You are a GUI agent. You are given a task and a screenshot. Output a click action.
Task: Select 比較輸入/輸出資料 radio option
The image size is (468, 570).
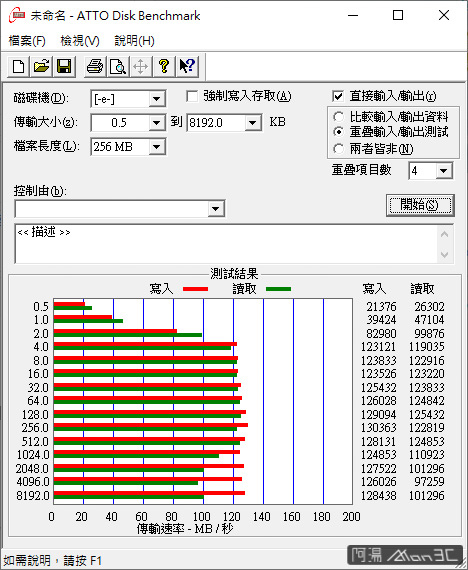click(338, 117)
